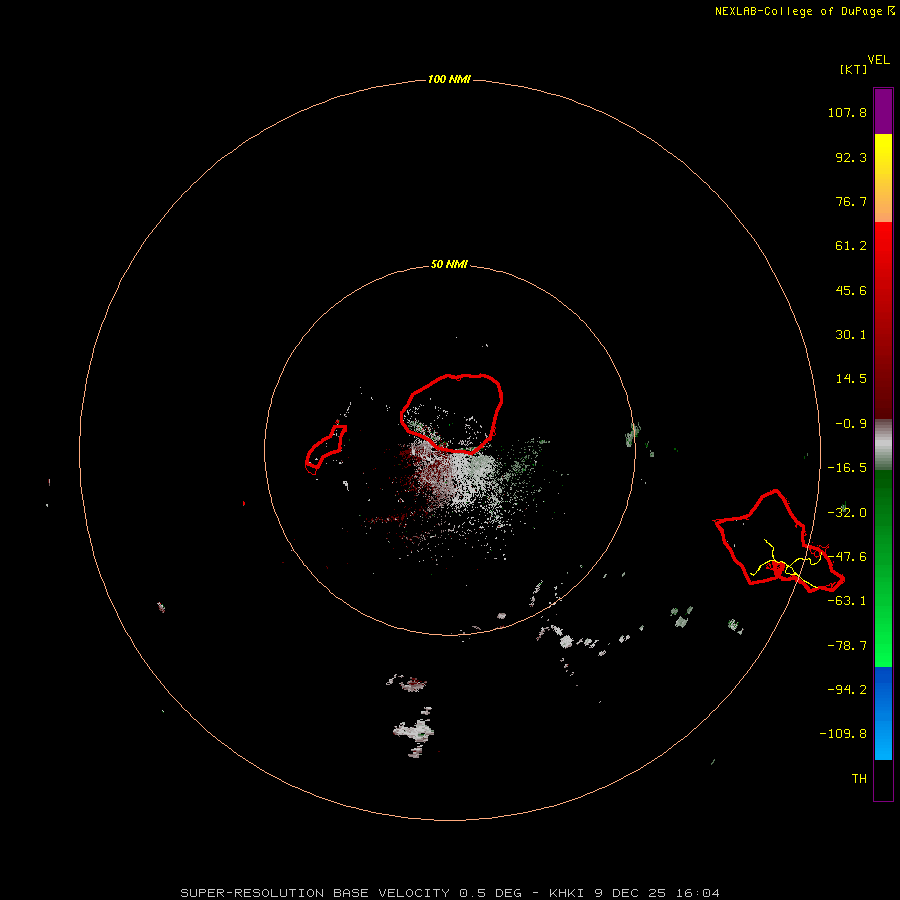Click the red island outline with yellow roads

(x=779, y=541)
